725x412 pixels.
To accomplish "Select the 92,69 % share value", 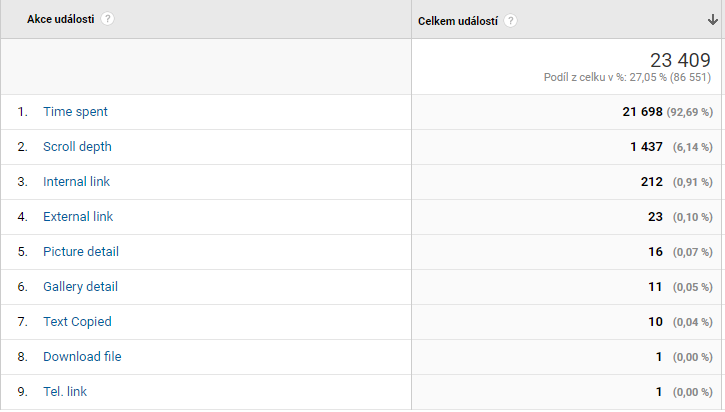I will coord(689,112).
